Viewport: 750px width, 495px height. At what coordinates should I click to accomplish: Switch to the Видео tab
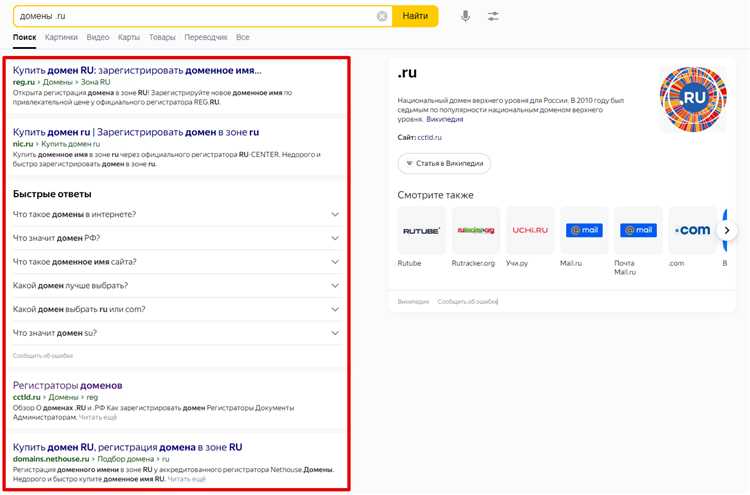coord(98,37)
